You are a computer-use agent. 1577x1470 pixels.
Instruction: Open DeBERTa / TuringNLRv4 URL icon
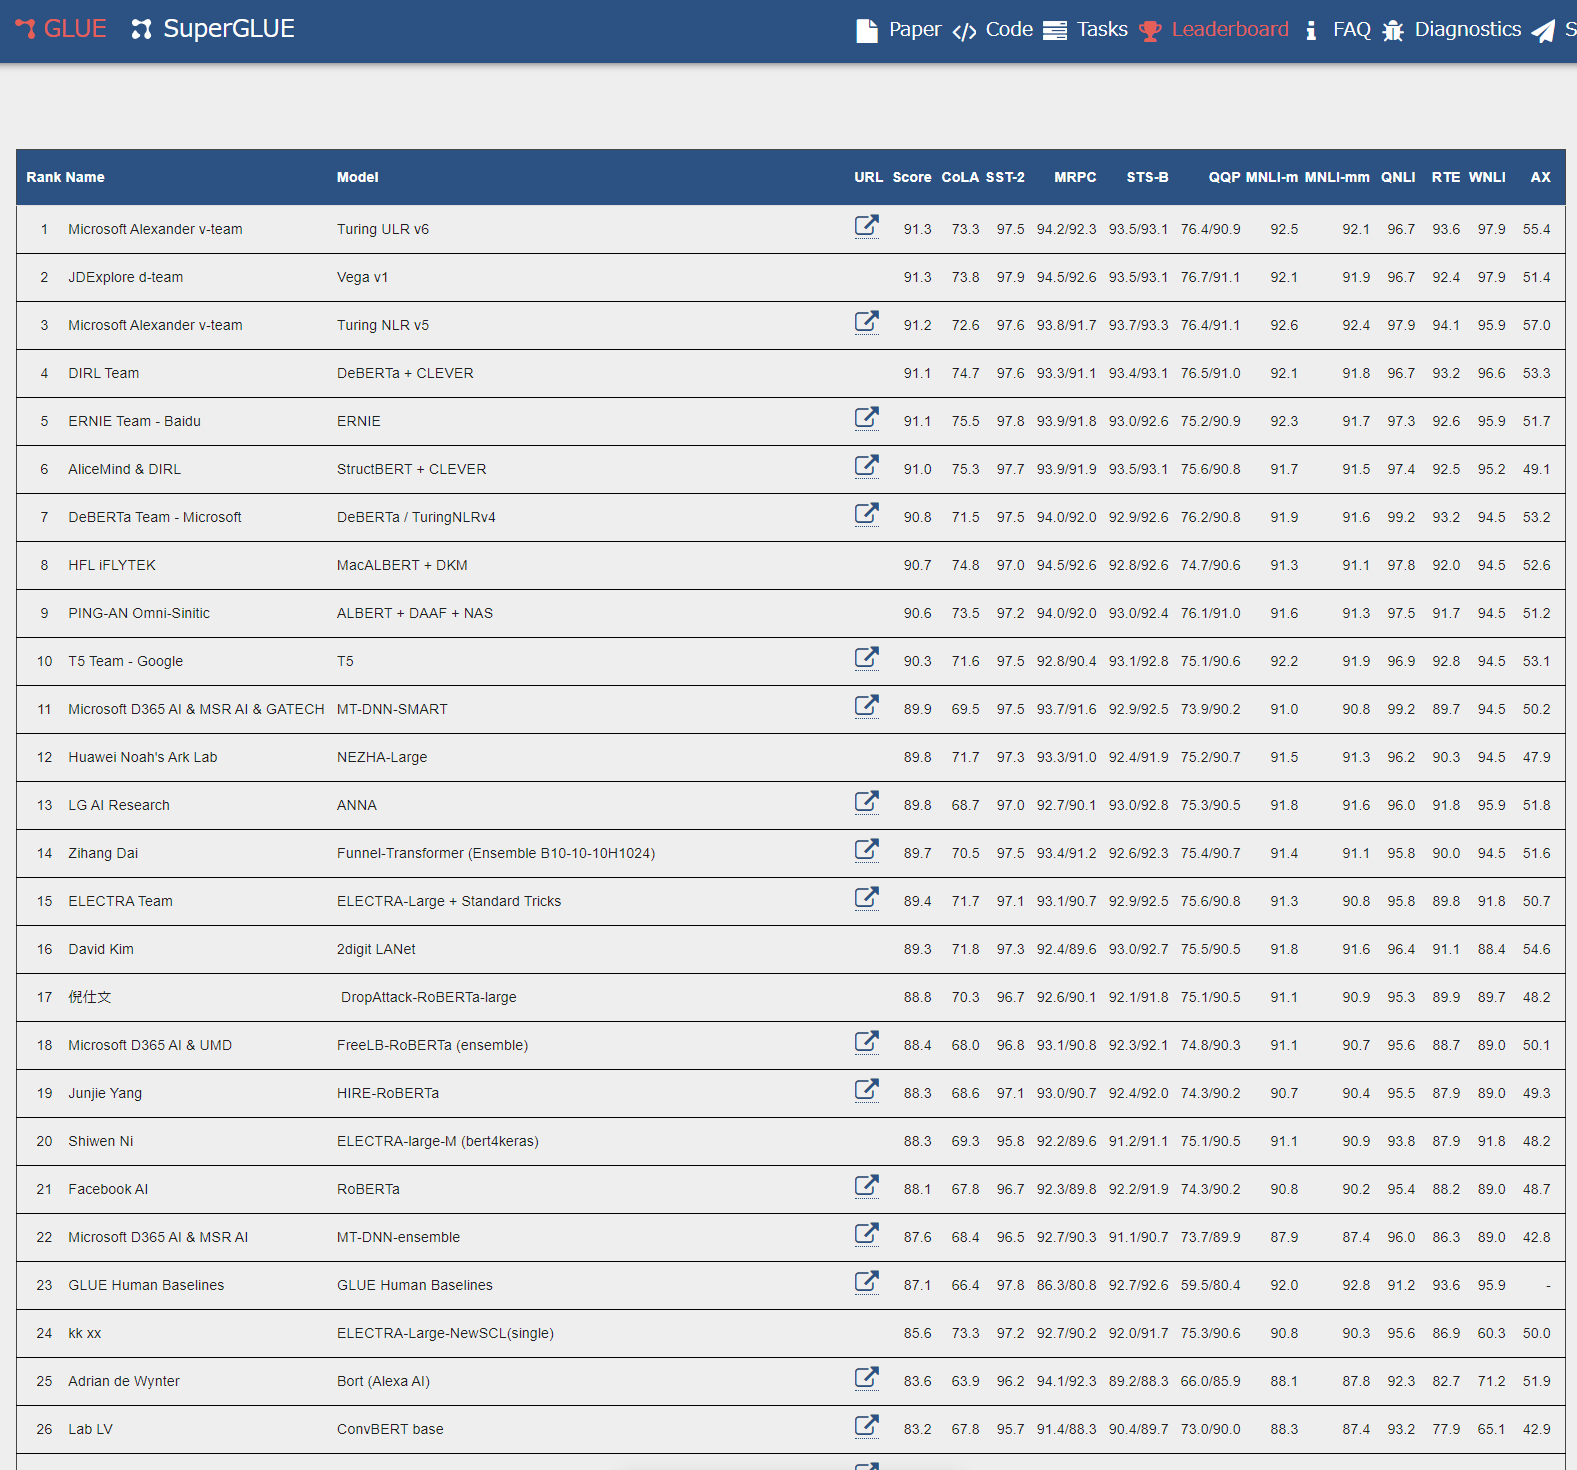click(x=867, y=514)
